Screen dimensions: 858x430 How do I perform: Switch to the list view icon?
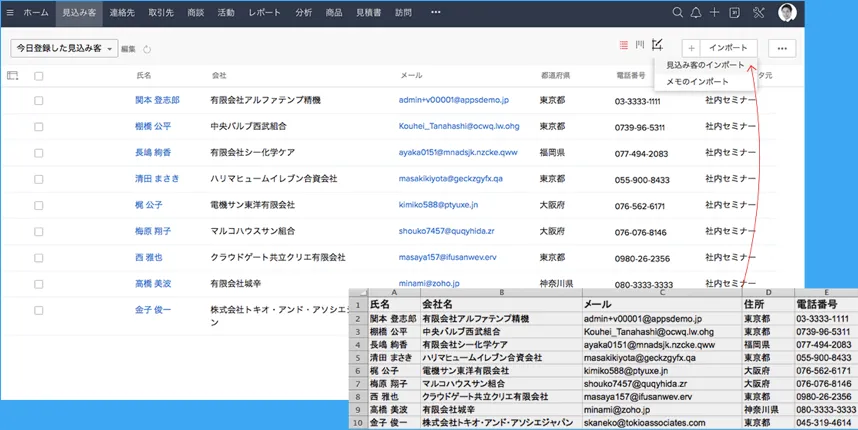pos(624,46)
